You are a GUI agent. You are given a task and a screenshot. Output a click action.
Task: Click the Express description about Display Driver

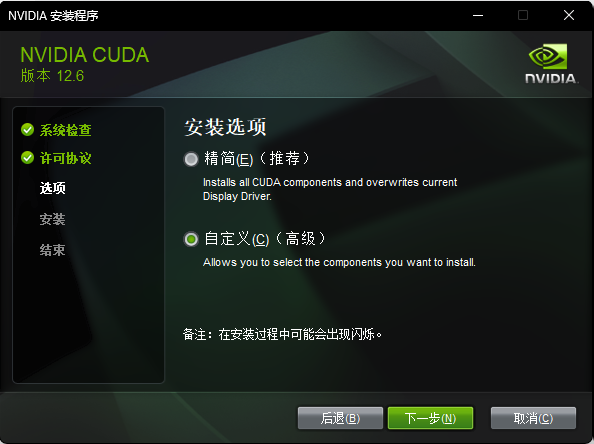[330, 189]
